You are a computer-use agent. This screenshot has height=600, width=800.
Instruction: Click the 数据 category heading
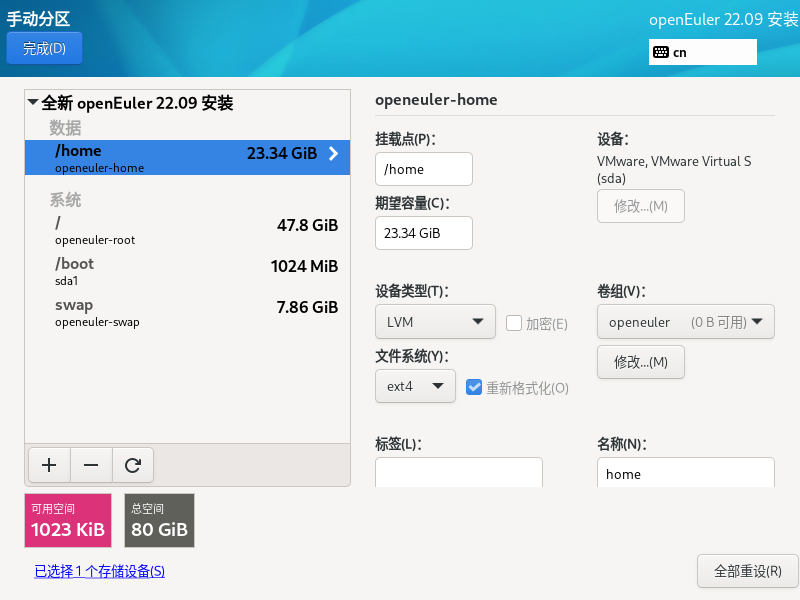65,128
